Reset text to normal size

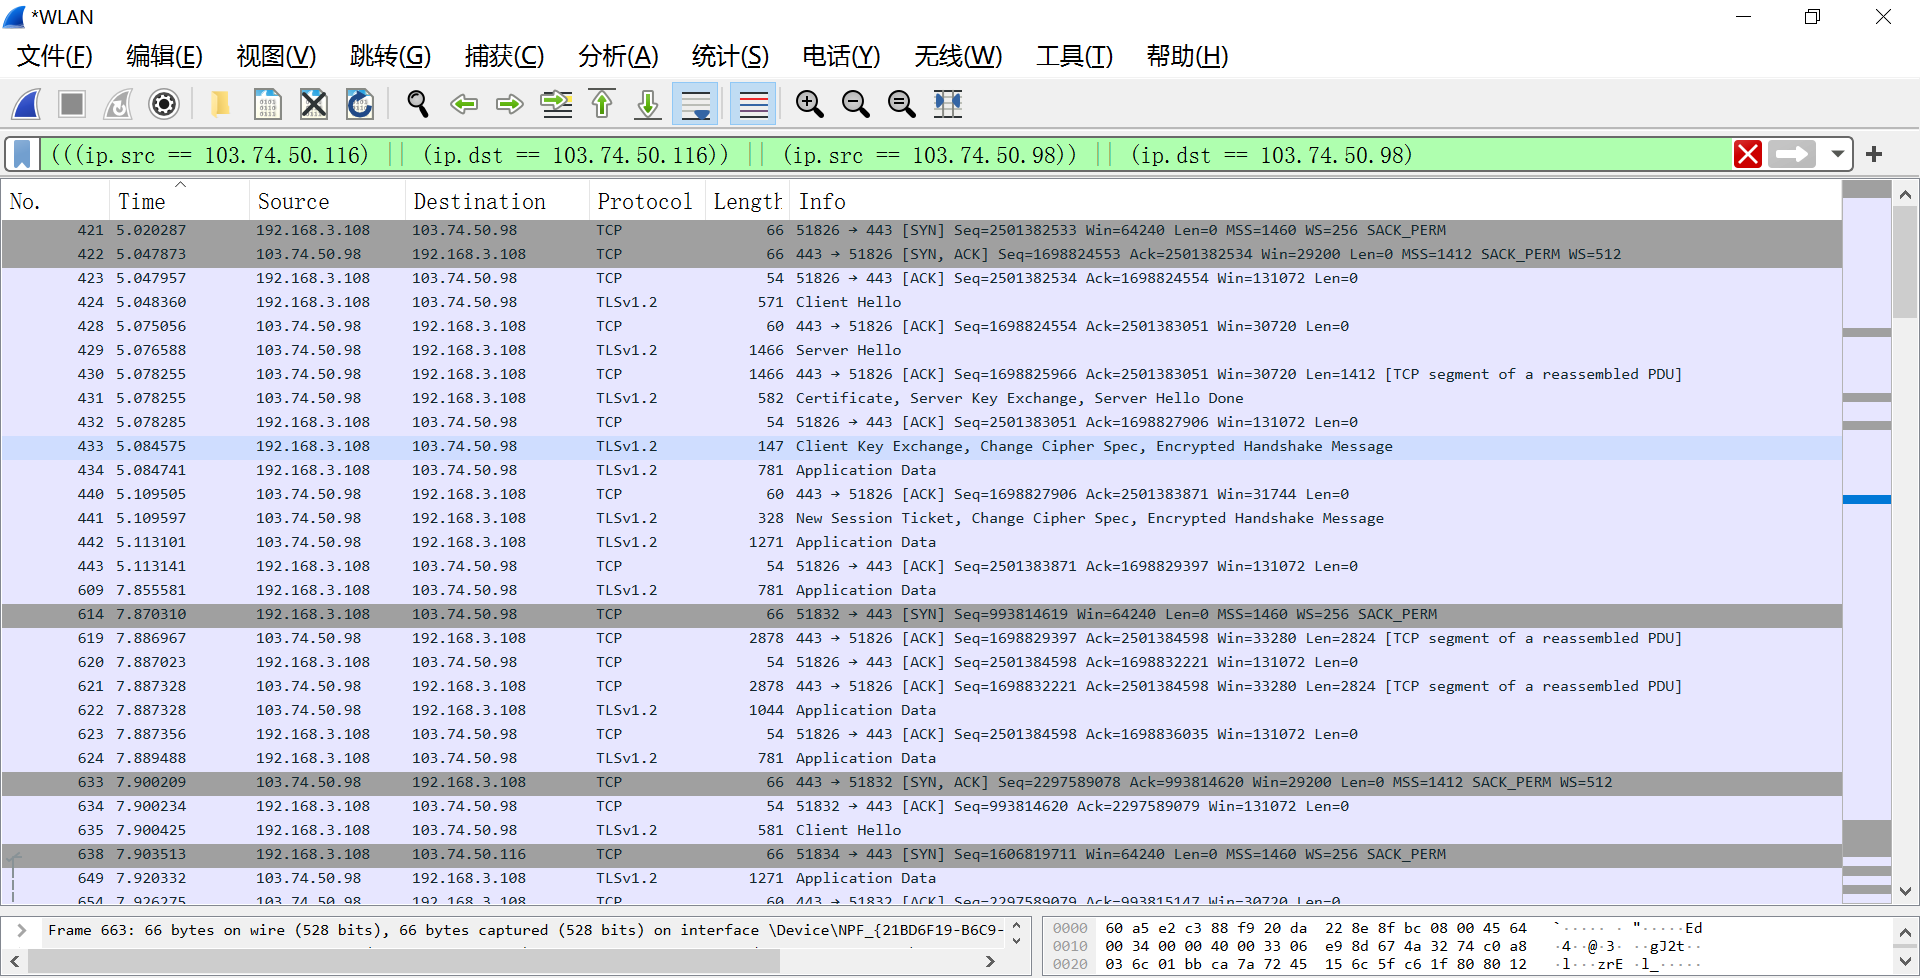(x=901, y=104)
